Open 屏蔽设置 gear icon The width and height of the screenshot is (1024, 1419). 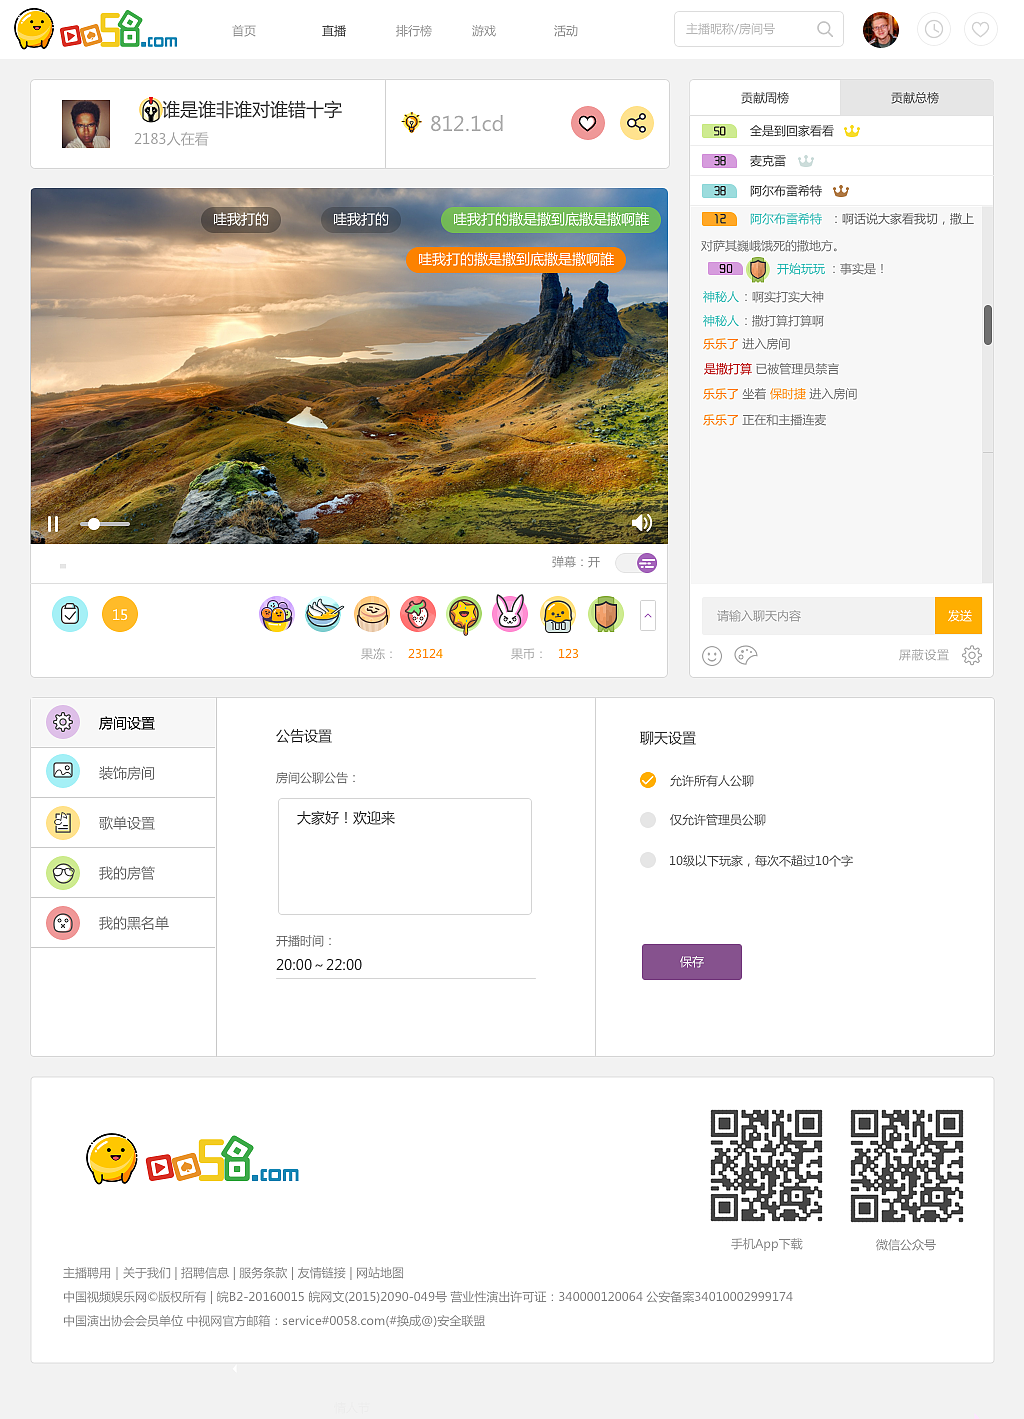(972, 655)
